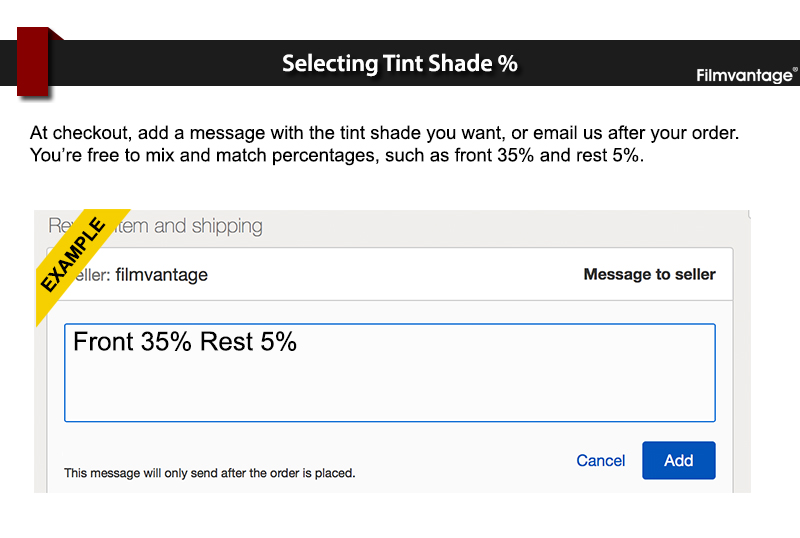
Task: Select the 'Message to seller' label
Action: pyautogui.click(x=649, y=274)
